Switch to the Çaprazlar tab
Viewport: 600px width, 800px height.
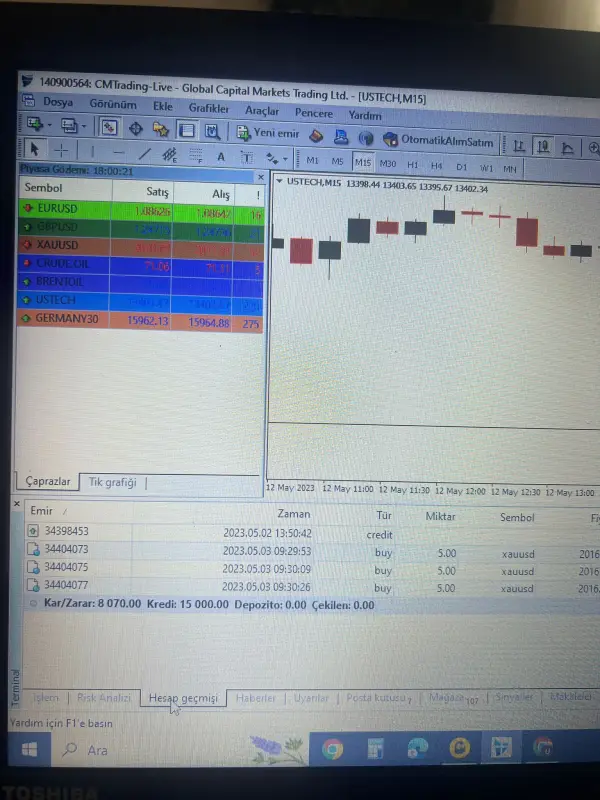coord(48,481)
